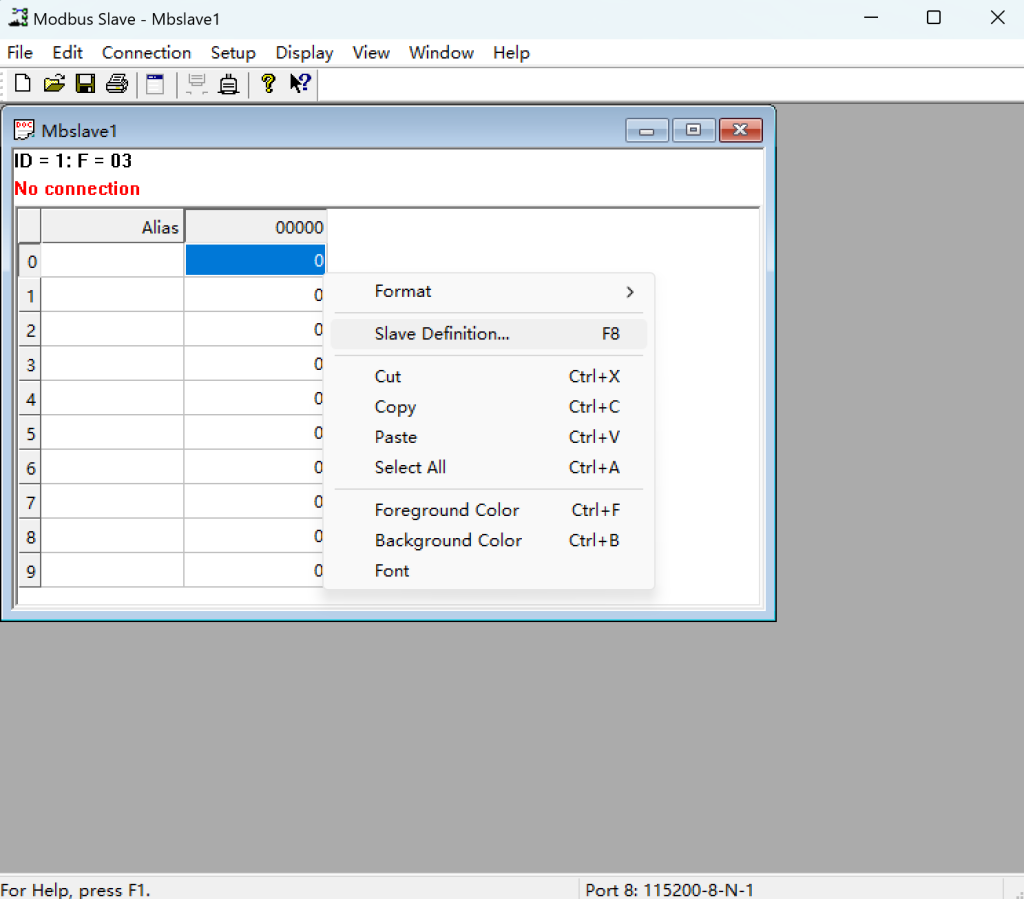
Task: Open the Connection menu
Action: point(146,52)
